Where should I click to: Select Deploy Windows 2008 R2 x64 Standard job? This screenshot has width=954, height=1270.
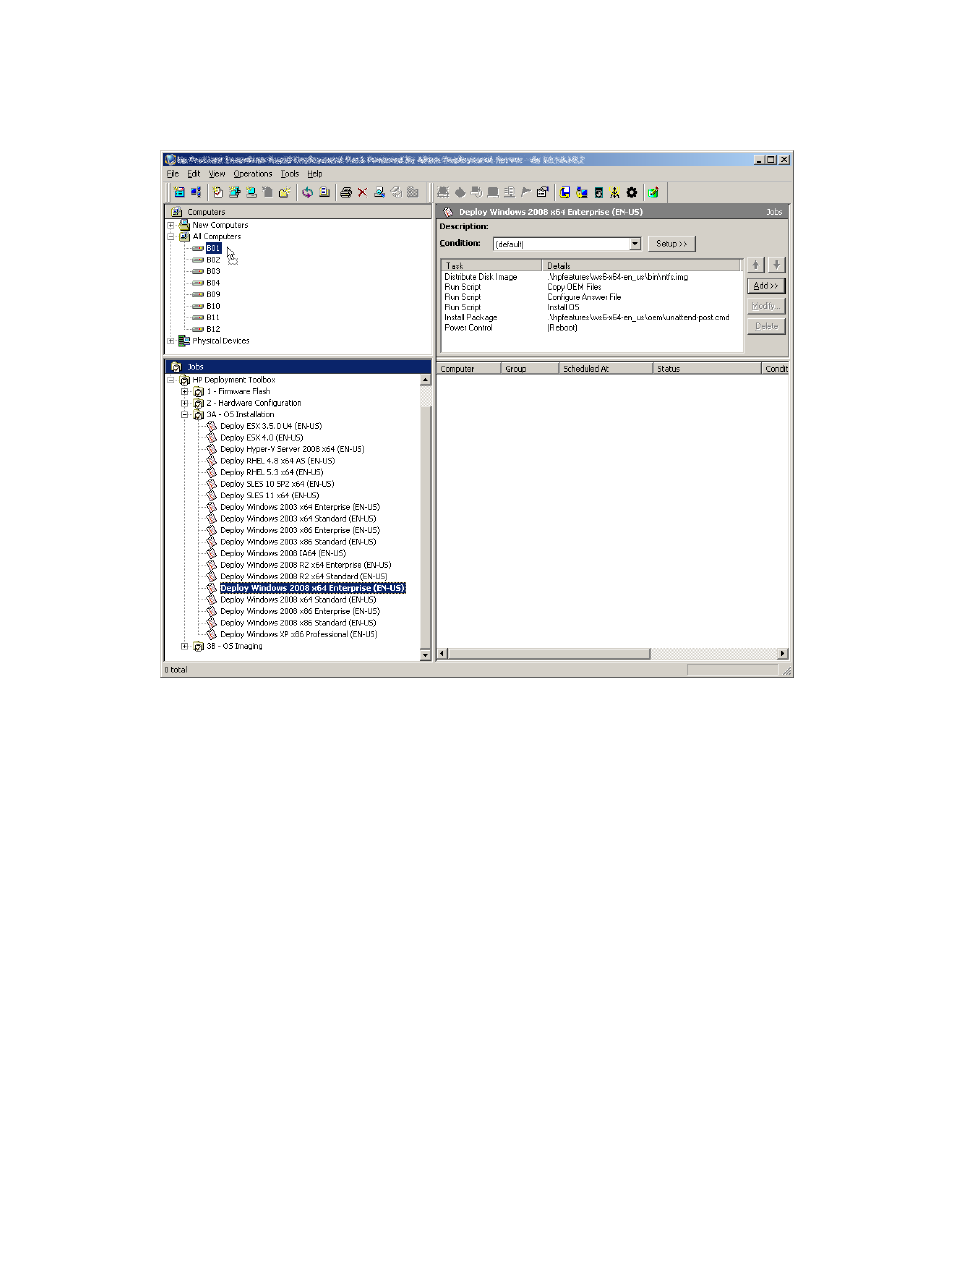click(x=304, y=577)
